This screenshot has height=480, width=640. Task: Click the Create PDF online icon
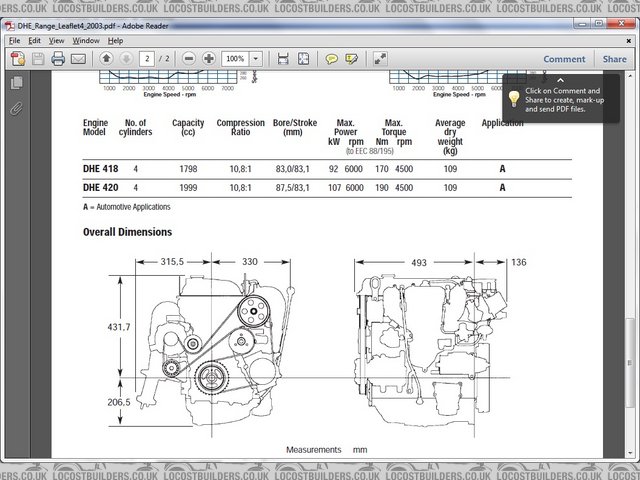click(x=17, y=59)
